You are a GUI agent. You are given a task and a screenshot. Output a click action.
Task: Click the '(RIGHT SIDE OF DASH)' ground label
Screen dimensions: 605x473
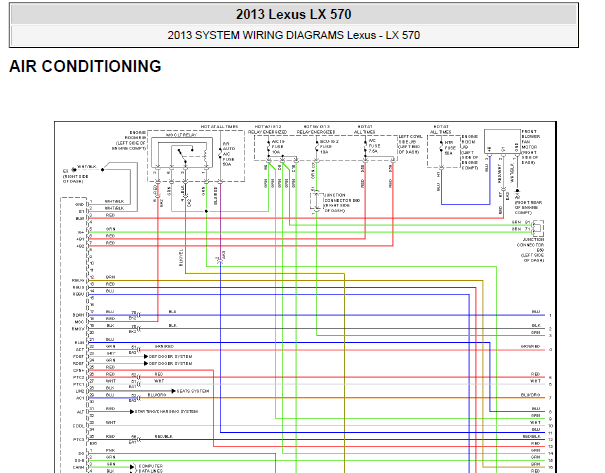click(x=76, y=179)
